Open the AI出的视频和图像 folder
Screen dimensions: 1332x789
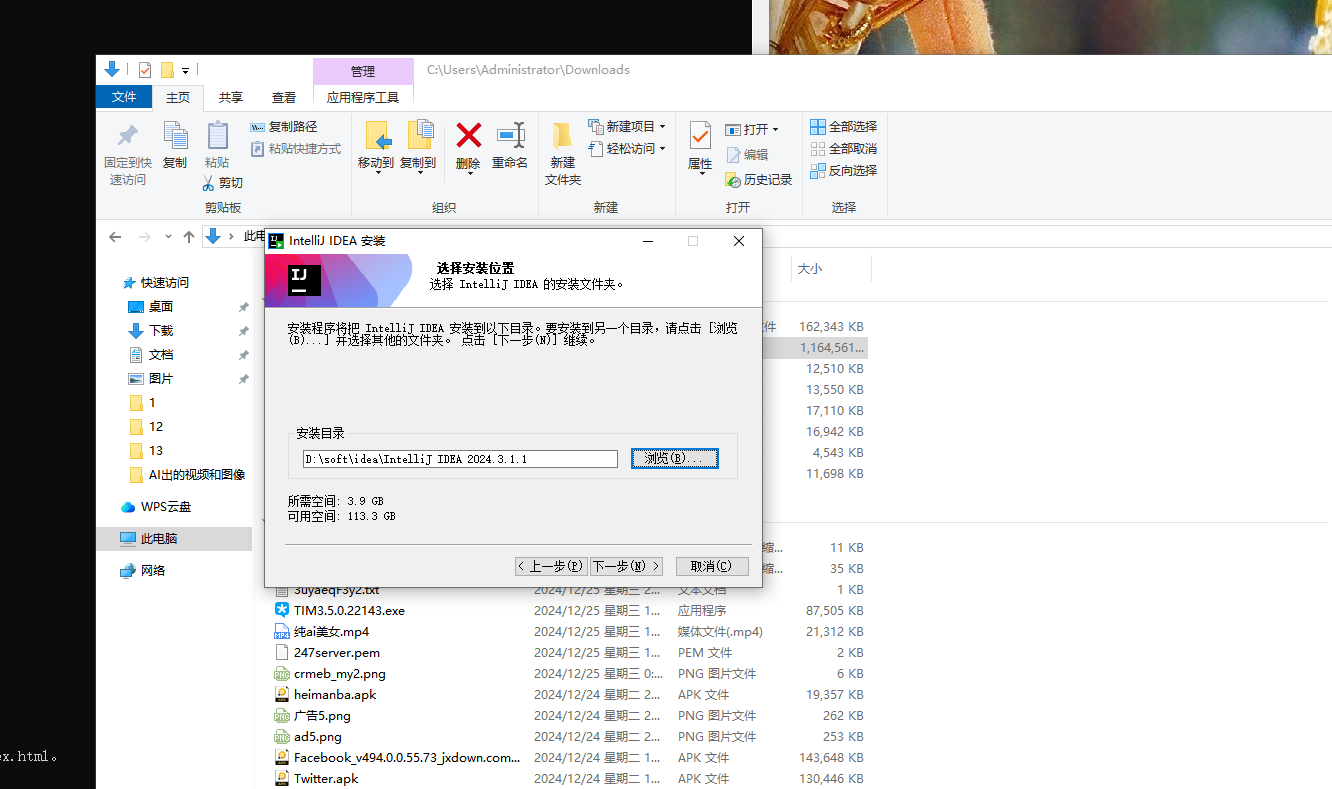(x=187, y=475)
